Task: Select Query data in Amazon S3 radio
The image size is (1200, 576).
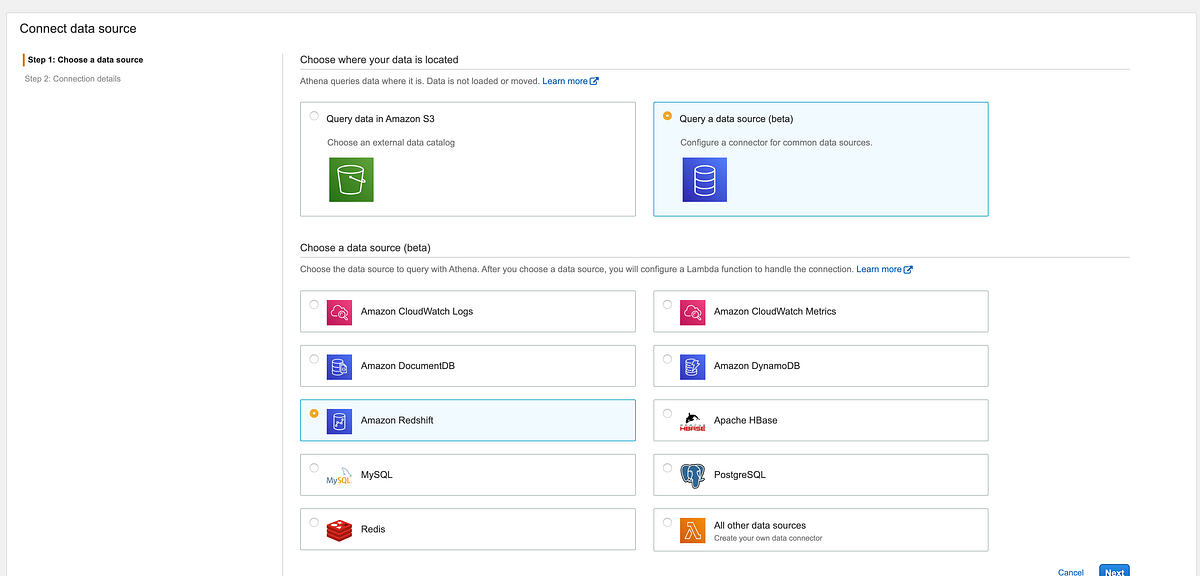Action: 314,116
